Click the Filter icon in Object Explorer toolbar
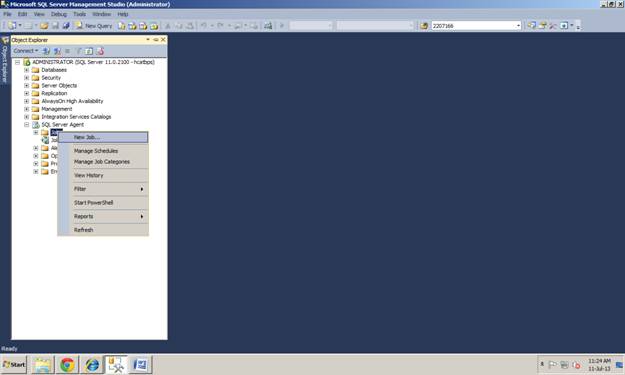This screenshot has height=375, width=625. (x=79, y=51)
